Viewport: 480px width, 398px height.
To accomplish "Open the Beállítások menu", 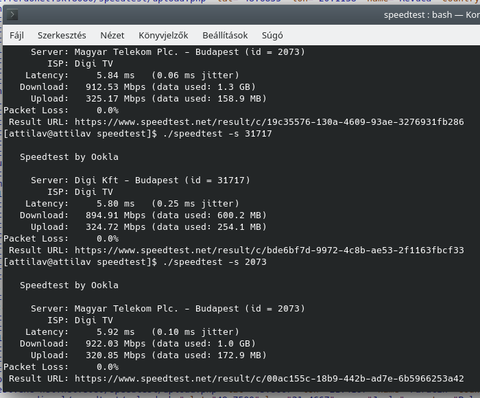I will point(225,35).
